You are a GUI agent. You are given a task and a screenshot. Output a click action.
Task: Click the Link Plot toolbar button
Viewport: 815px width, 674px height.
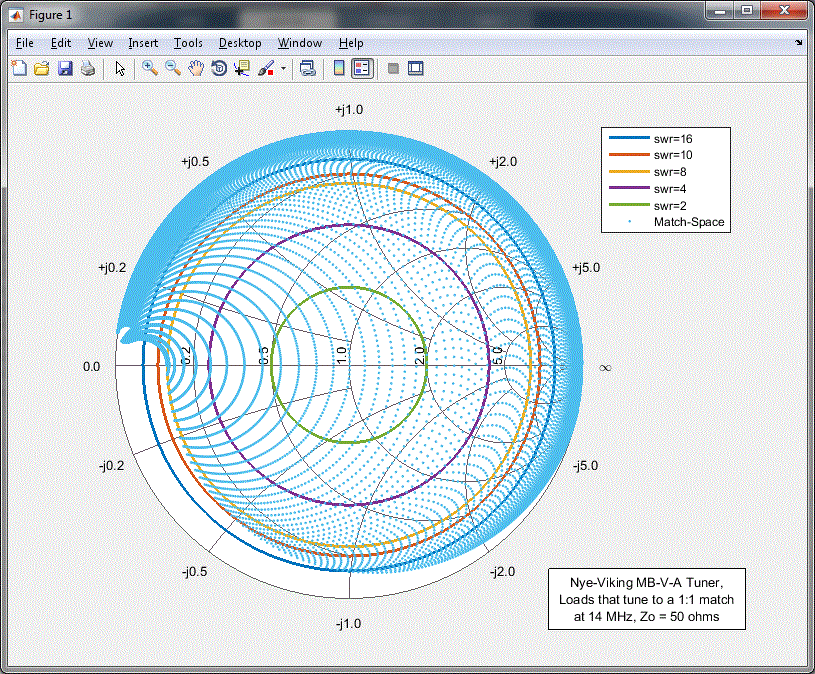point(308,69)
